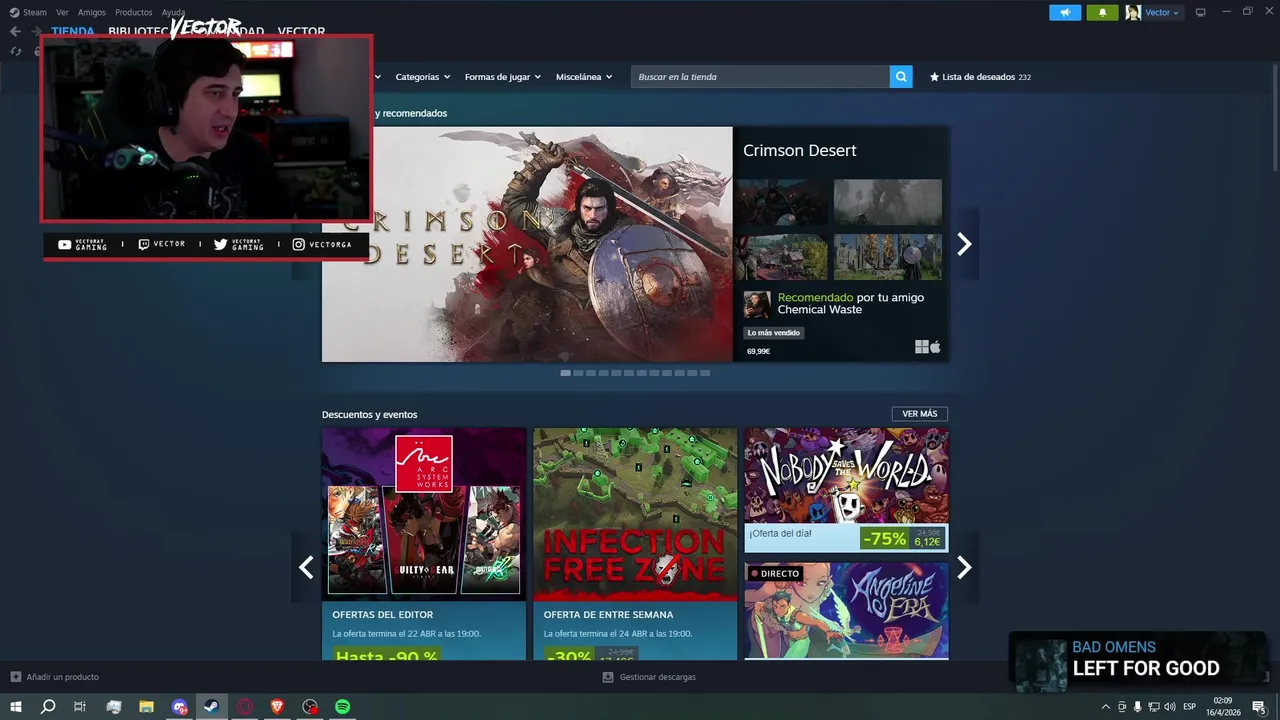Open the Arc System Works sale card
The height and width of the screenshot is (720, 1280).
[x=424, y=544]
